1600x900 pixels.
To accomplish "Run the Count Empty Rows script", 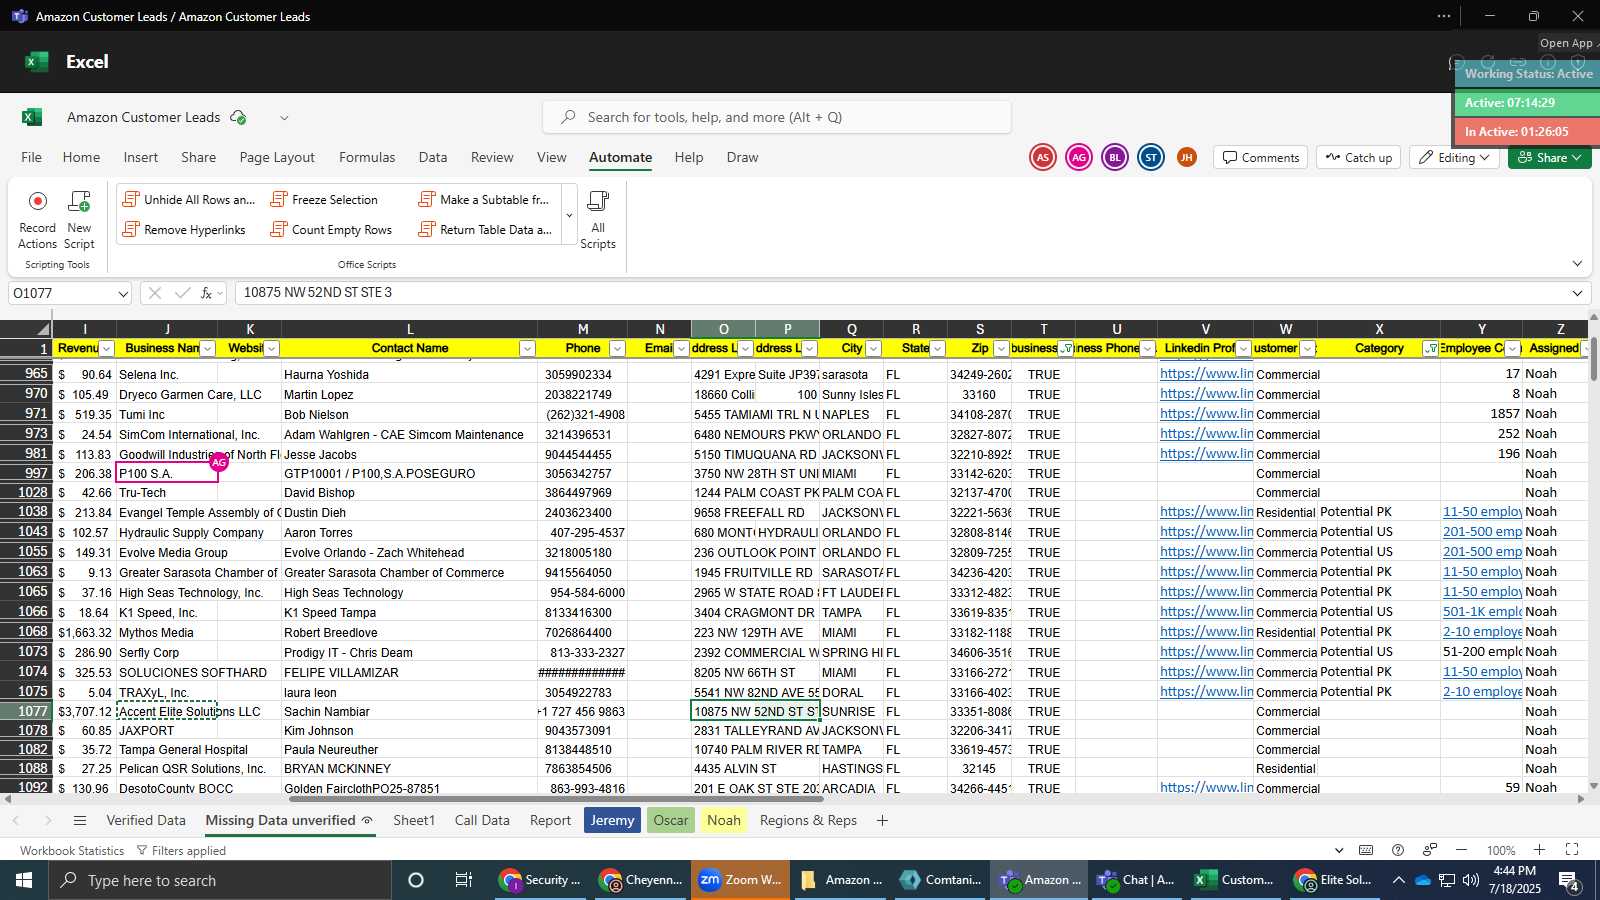I will coord(331,230).
